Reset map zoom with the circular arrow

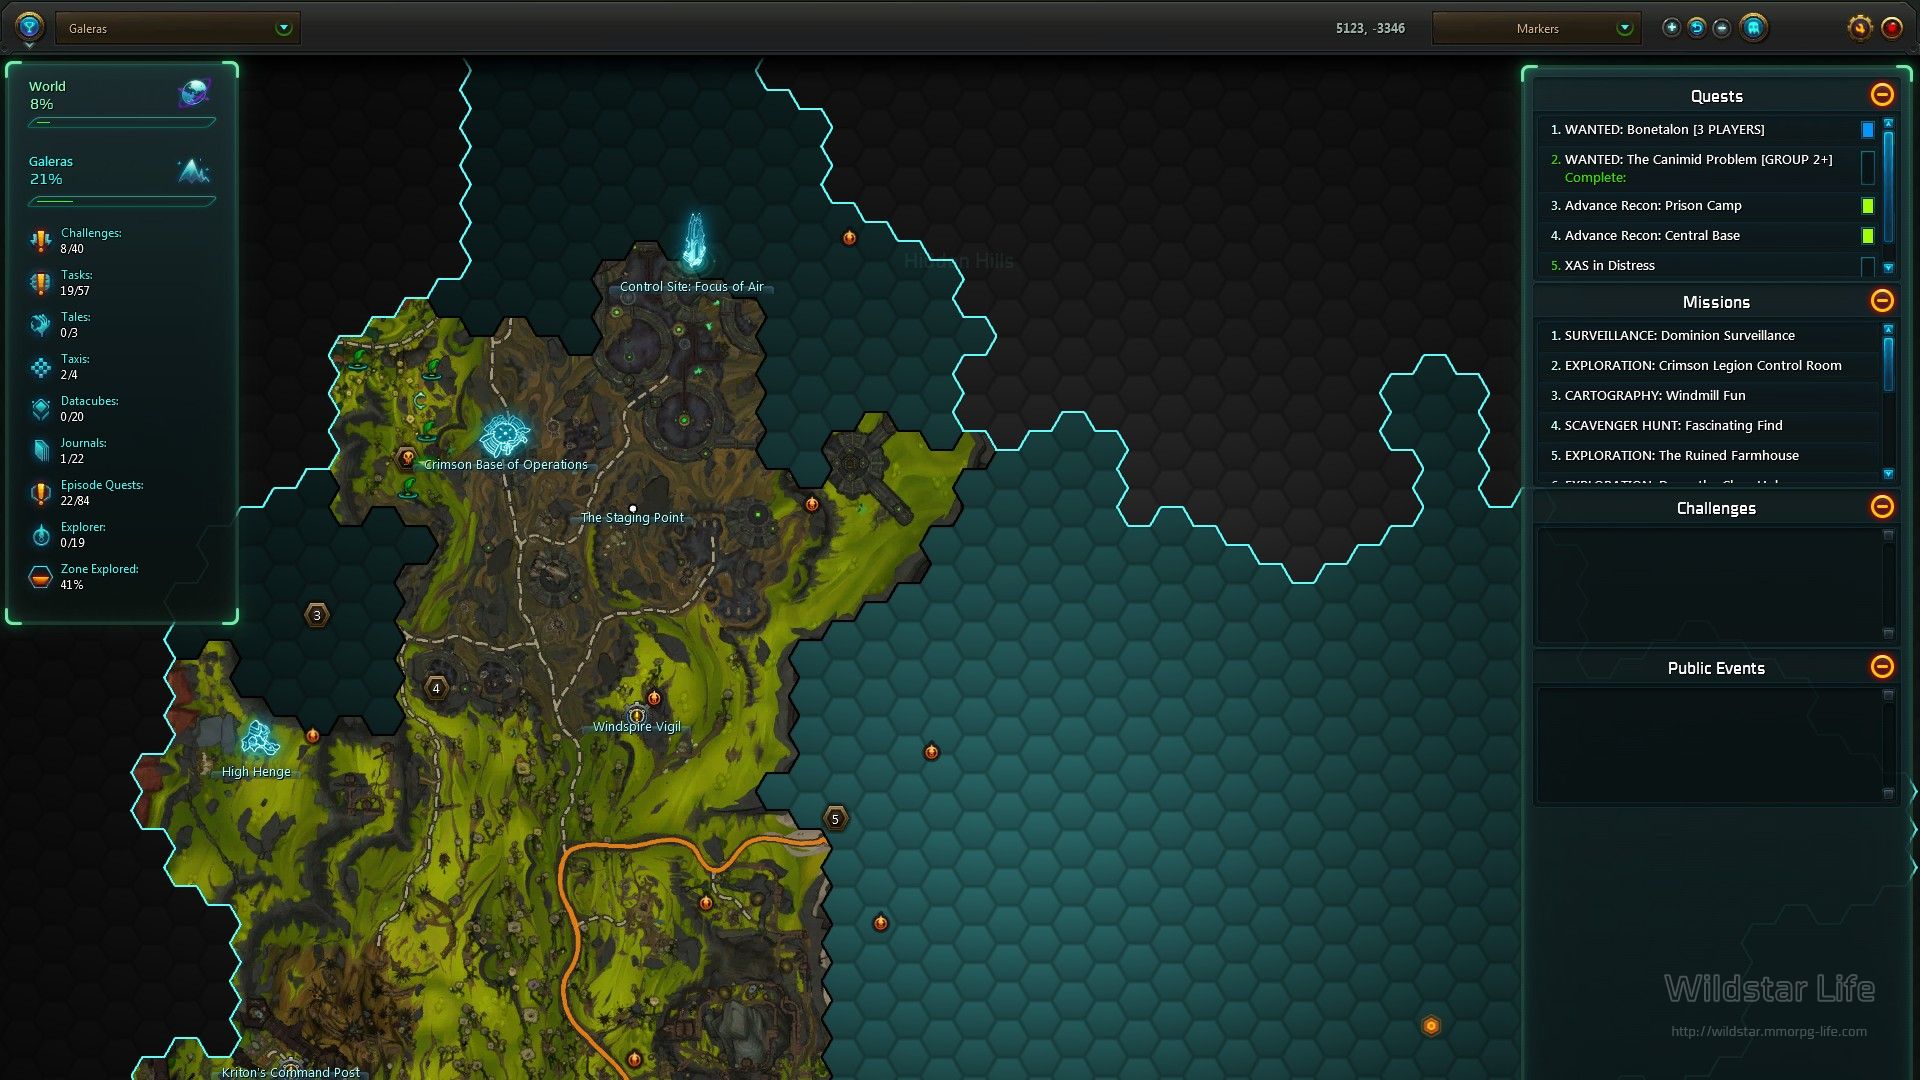pos(1697,28)
